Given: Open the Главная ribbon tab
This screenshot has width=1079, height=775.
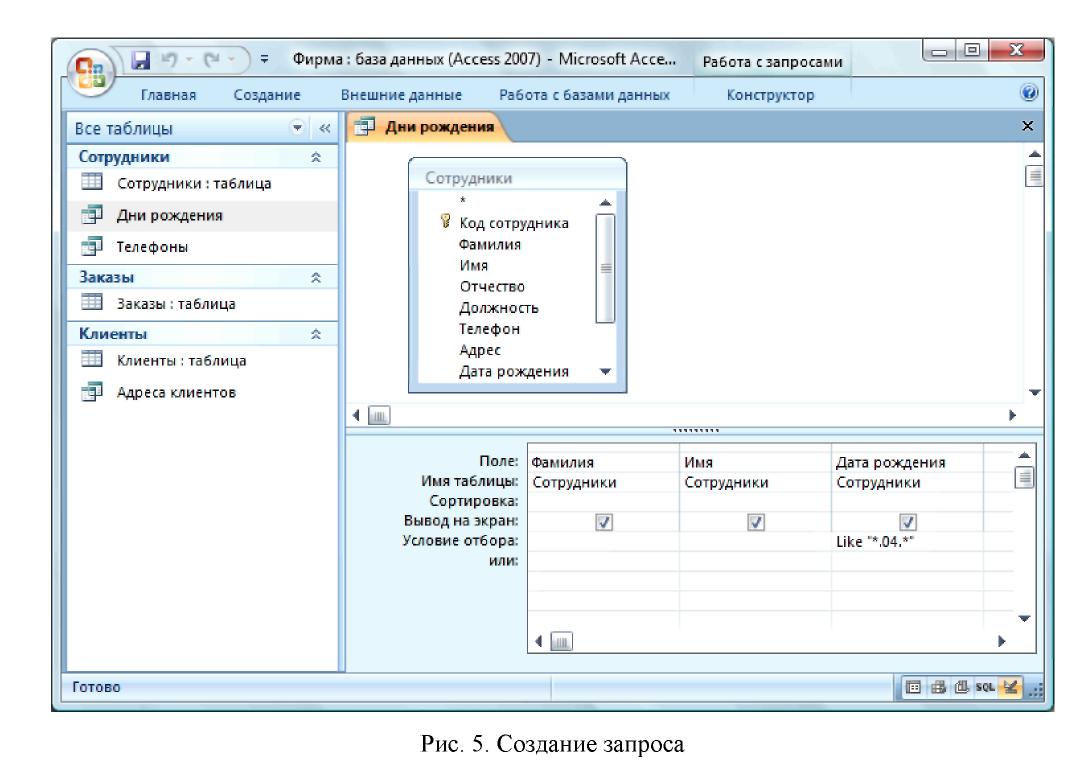Looking at the screenshot, I should (x=169, y=95).
